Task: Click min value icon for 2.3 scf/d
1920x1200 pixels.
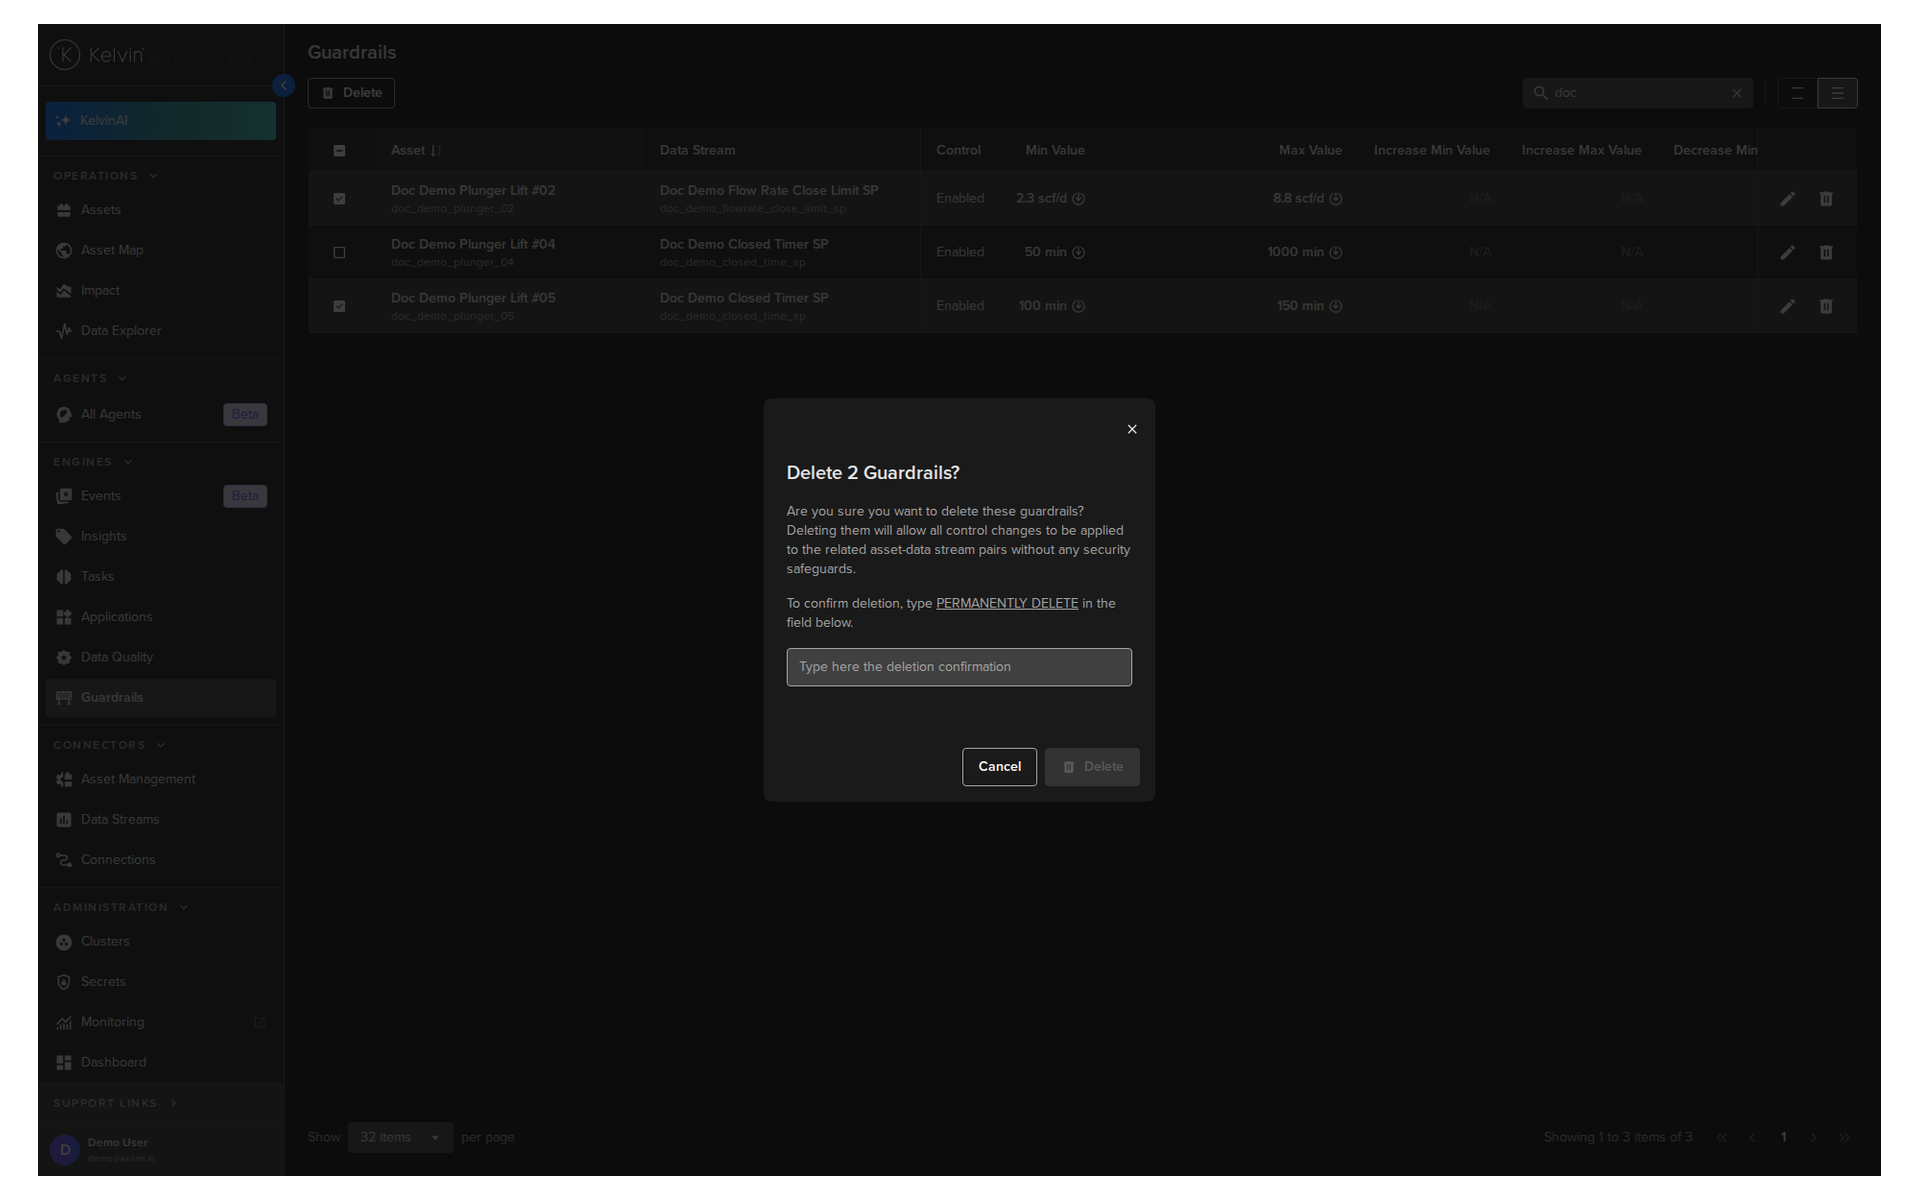Action: tap(1078, 199)
